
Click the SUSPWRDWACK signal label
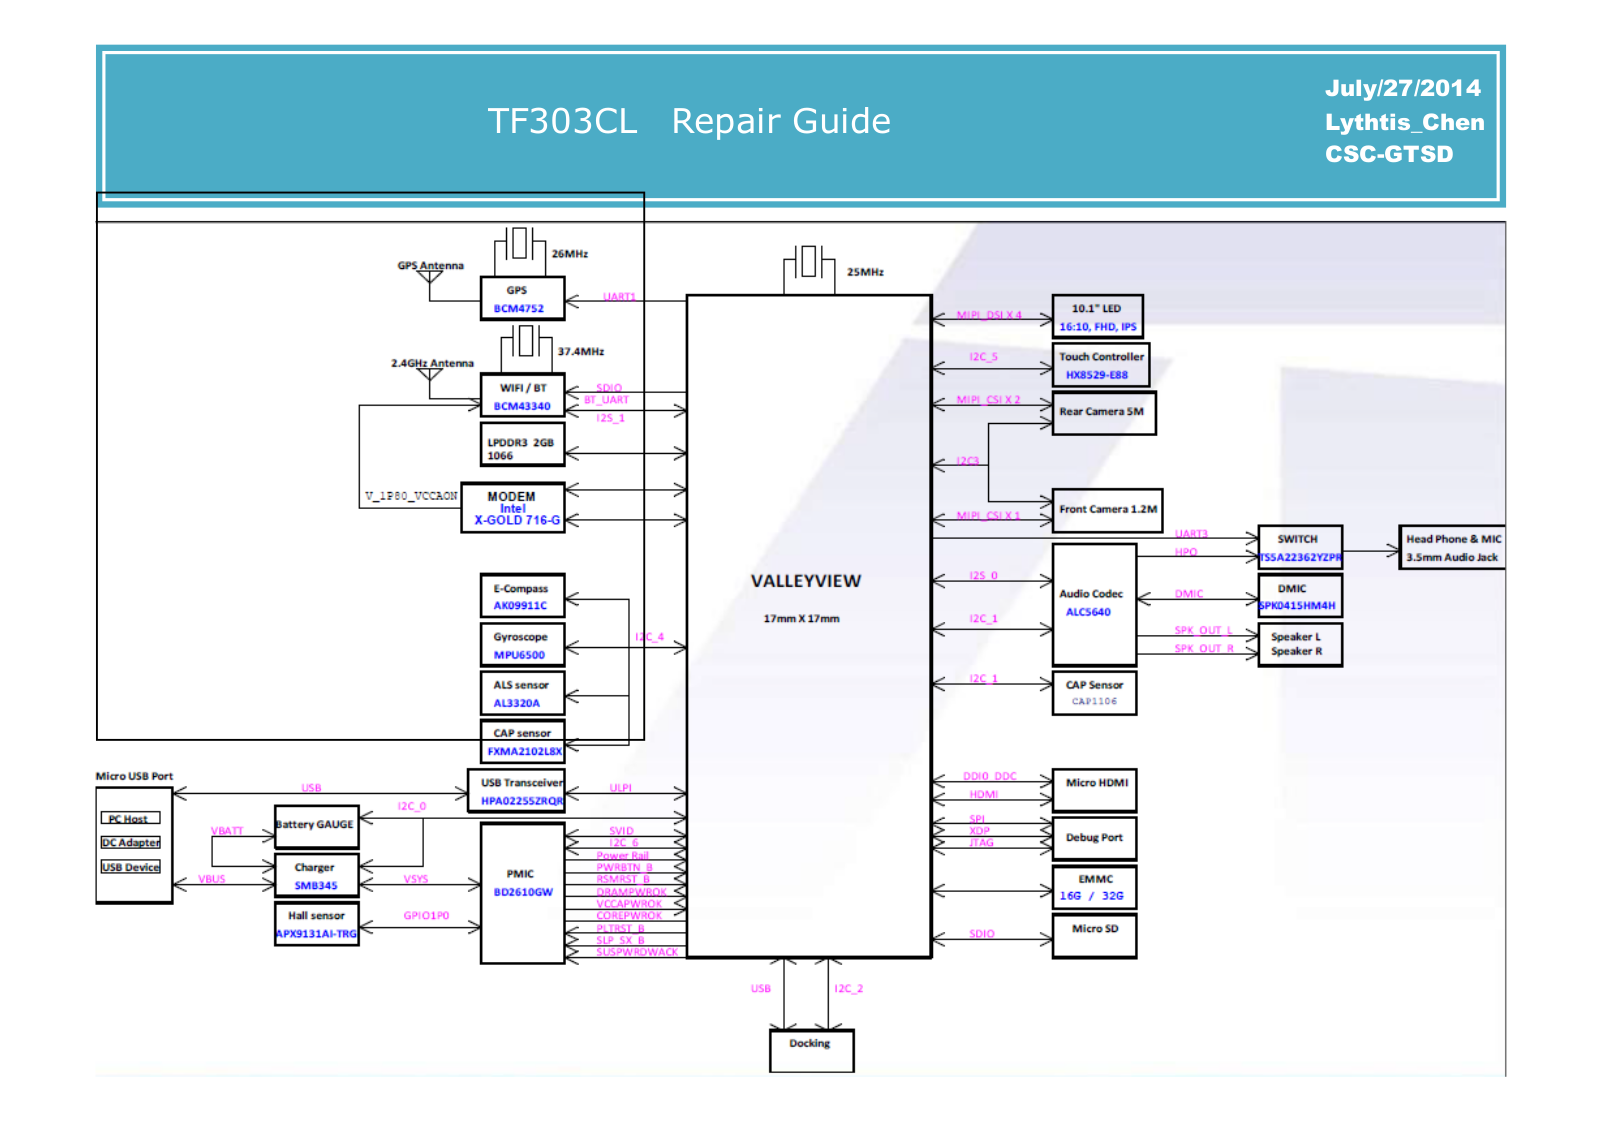click(x=637, y=952)
